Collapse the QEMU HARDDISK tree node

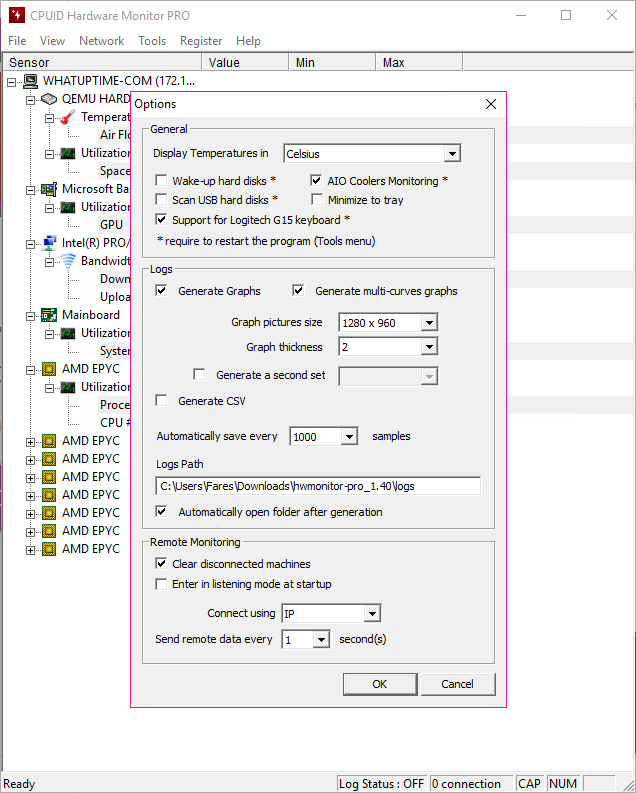pos(30,100)
